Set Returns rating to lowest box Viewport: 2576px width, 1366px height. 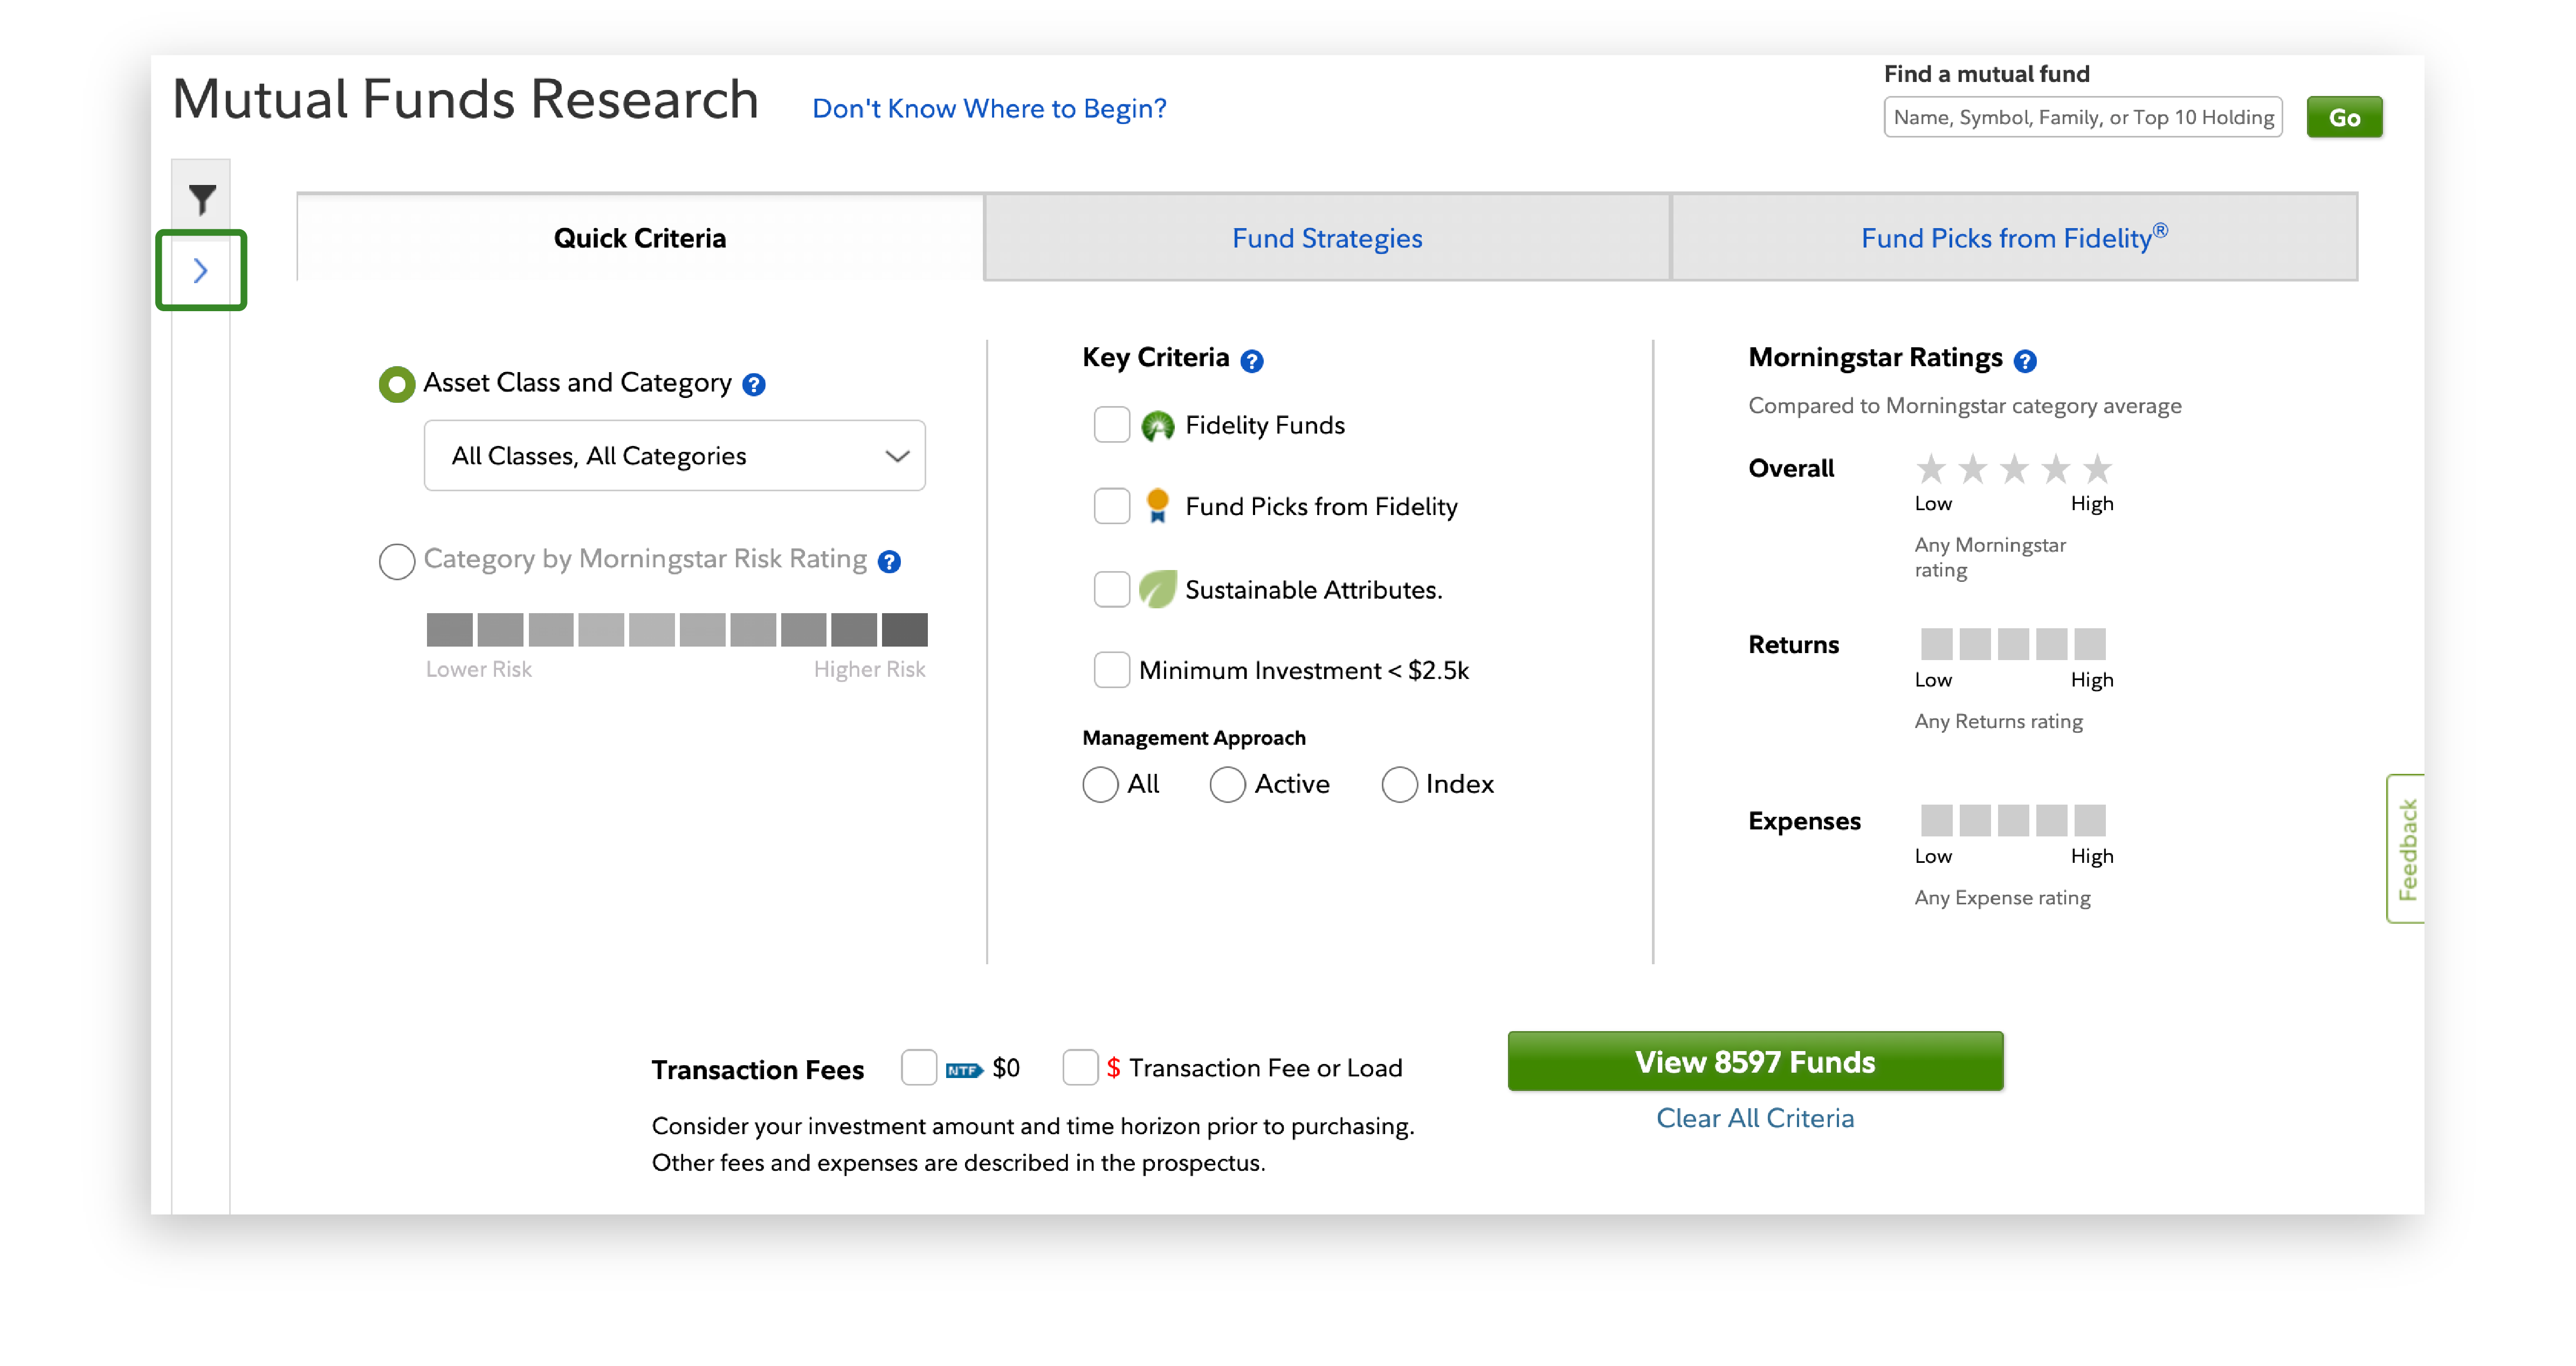[x=1936, y=644]
